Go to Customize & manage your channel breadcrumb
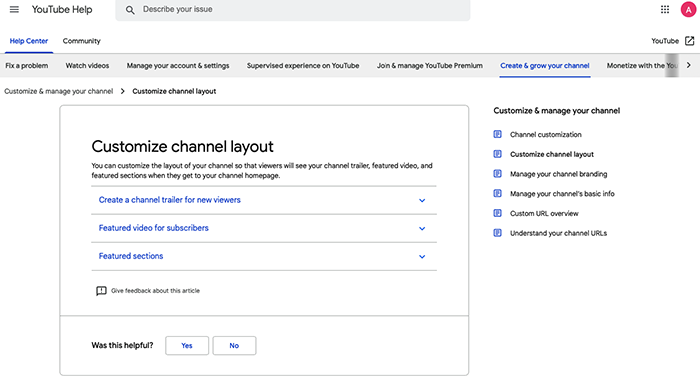Viewport: 700px width, 388px height. click(x=58, y=91)
